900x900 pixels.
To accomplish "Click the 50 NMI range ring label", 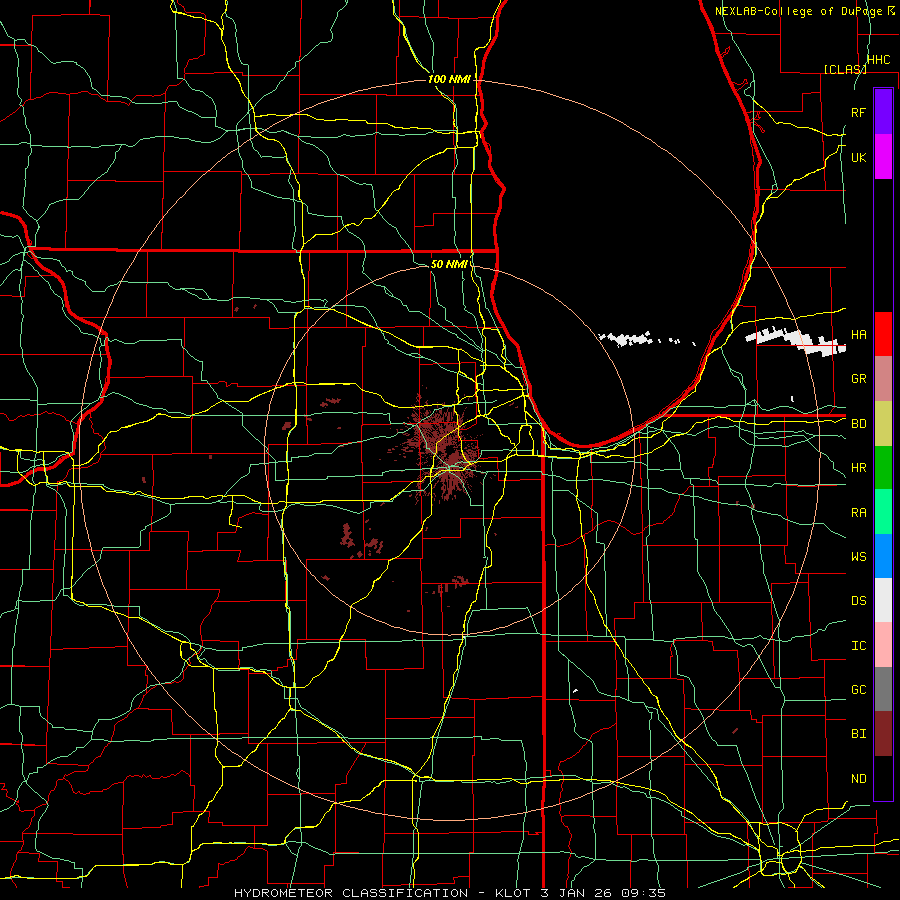I will pos(449,264).
